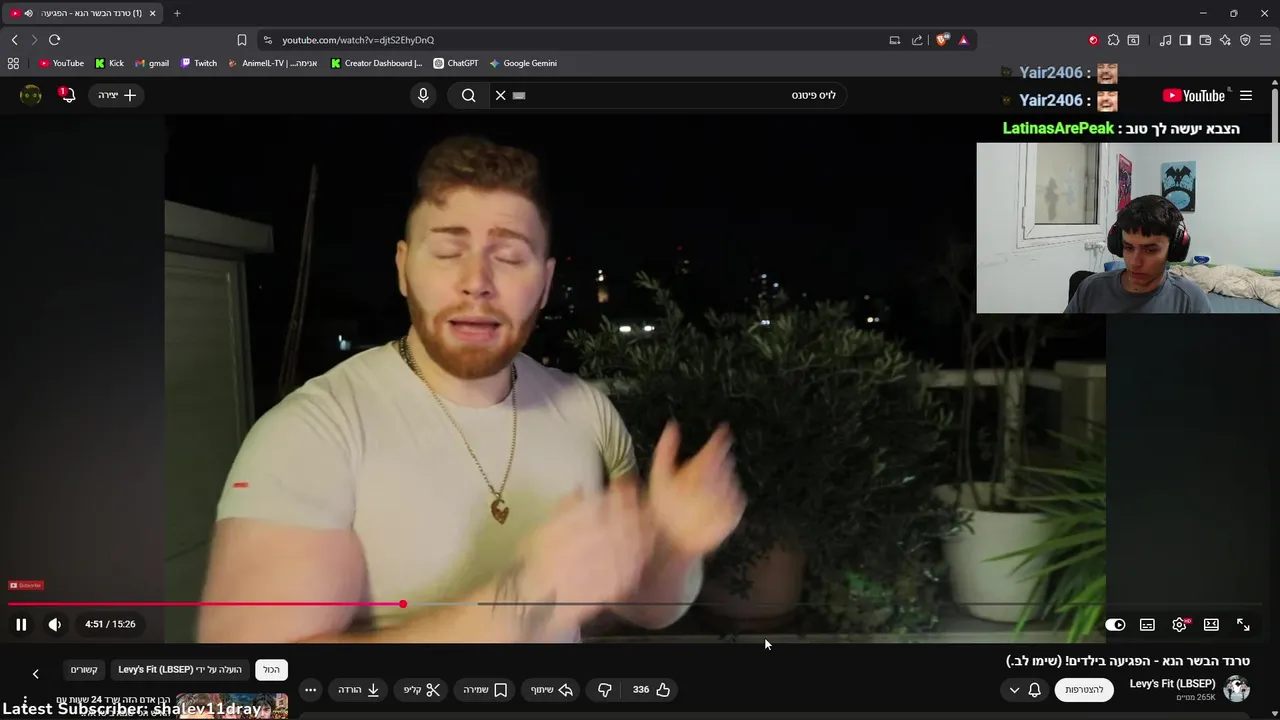Open the gmail bookmark
Image resolution: width=1280 pixels, height=720 pixels.
click(x=152, y=63)
